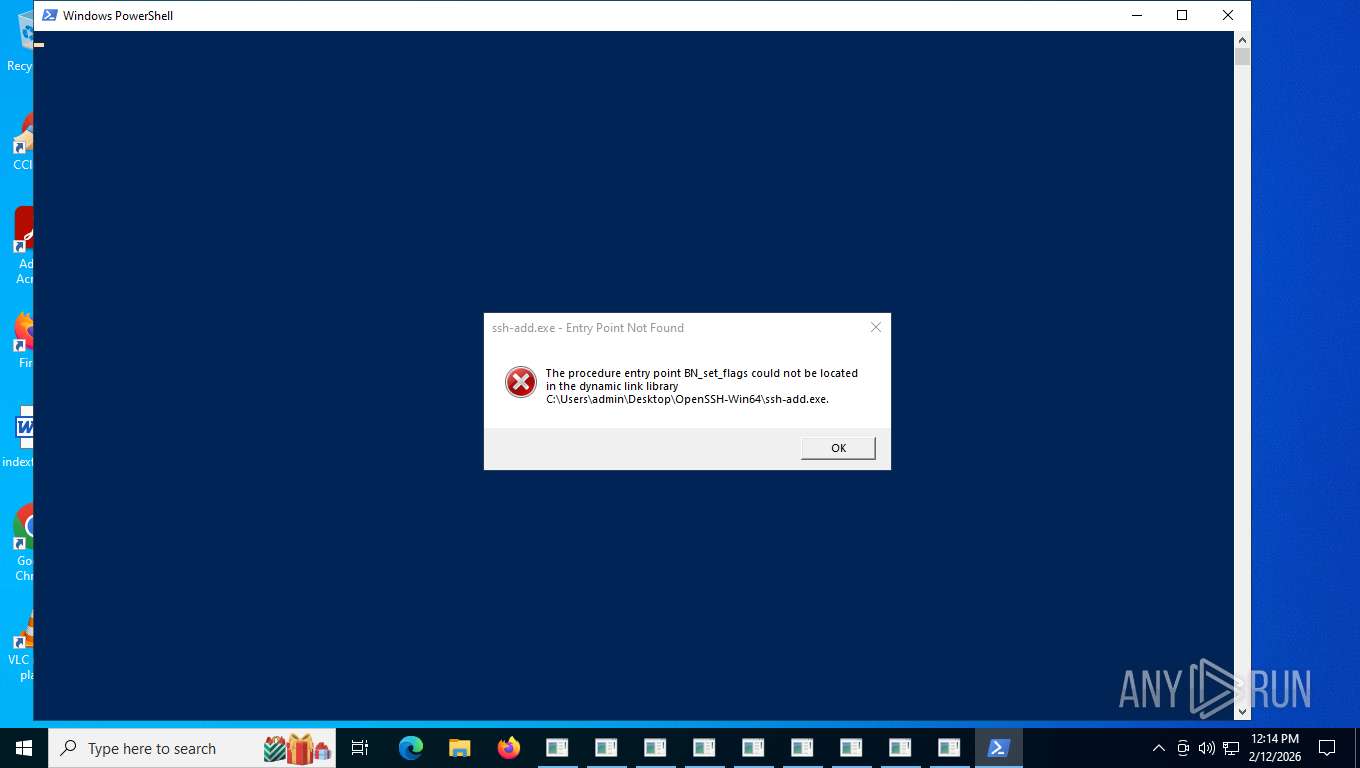Open the volume control in the tray

[1206, 748]
